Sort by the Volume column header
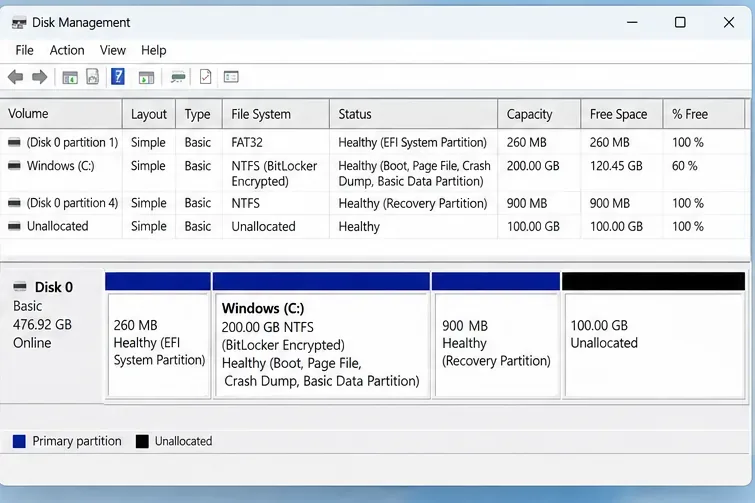Image resolution: width=755 pixels, height=503 pixels. click(x=61, y=114)
